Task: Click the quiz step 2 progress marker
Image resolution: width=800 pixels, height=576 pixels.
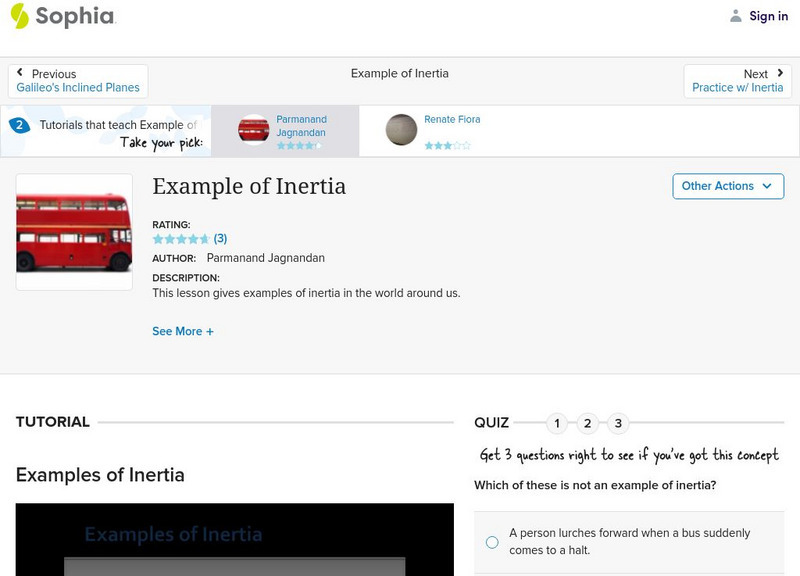Action: (x=587, y=423)
